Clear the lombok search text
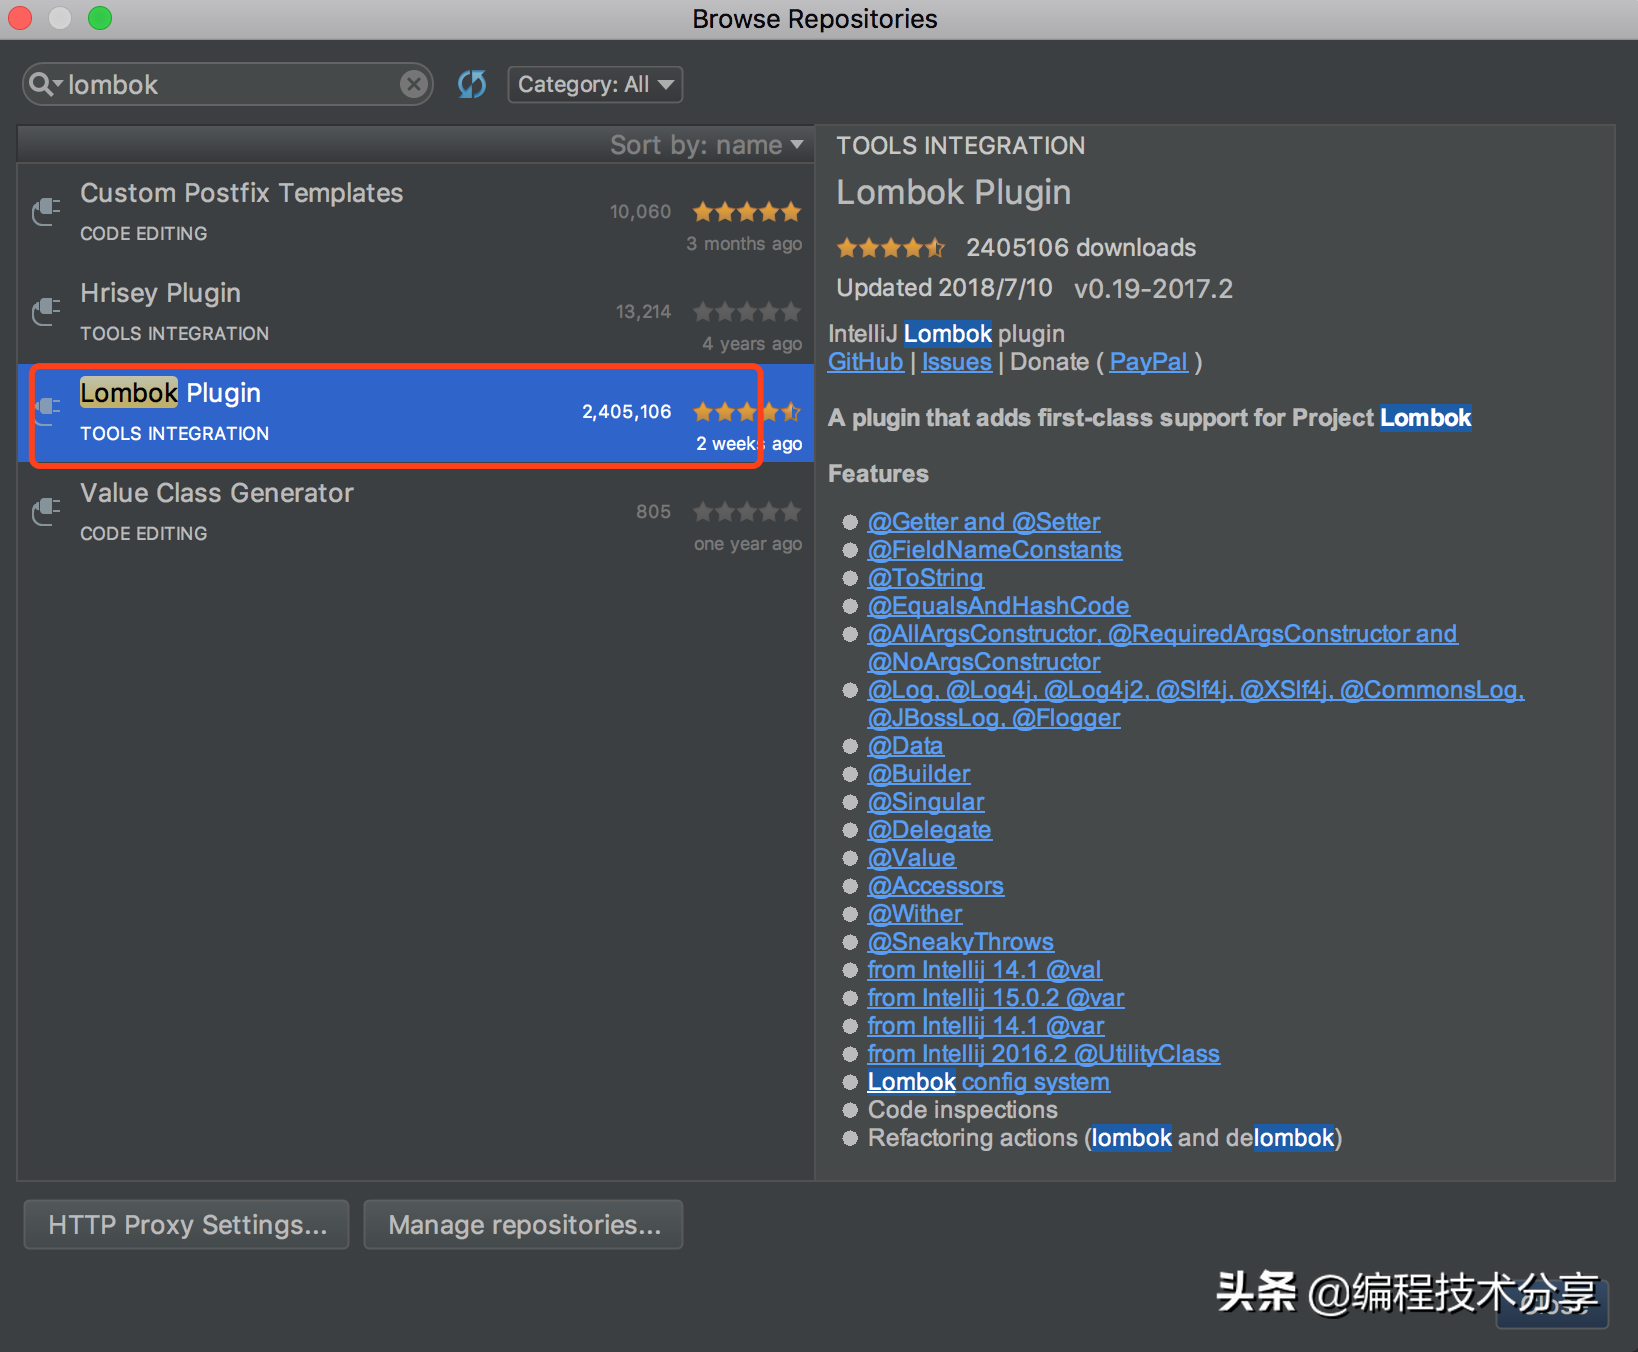 (x=413, y=85)
